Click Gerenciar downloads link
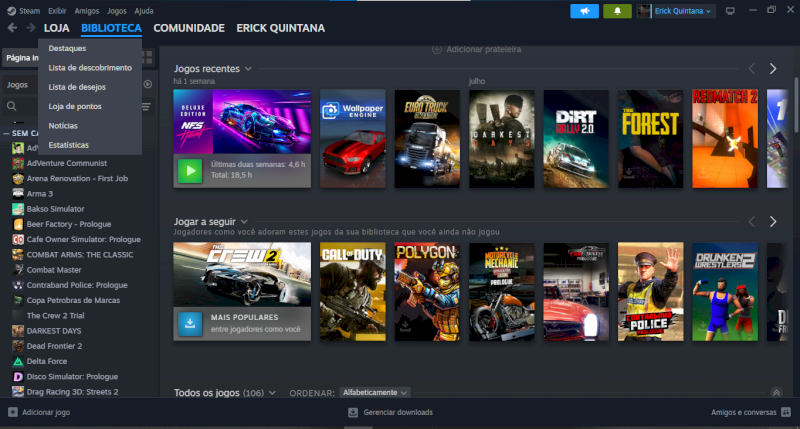 [398, 412]
